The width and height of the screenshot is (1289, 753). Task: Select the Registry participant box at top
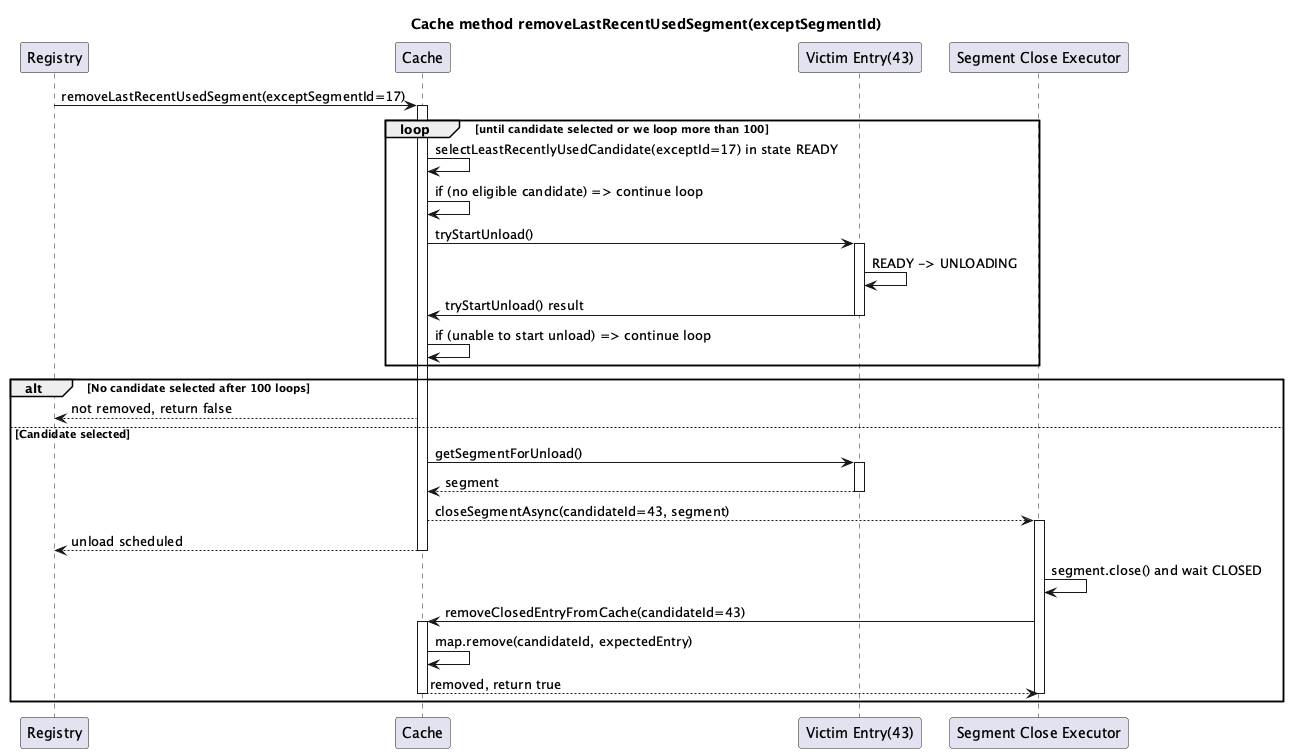pos(54,57)
